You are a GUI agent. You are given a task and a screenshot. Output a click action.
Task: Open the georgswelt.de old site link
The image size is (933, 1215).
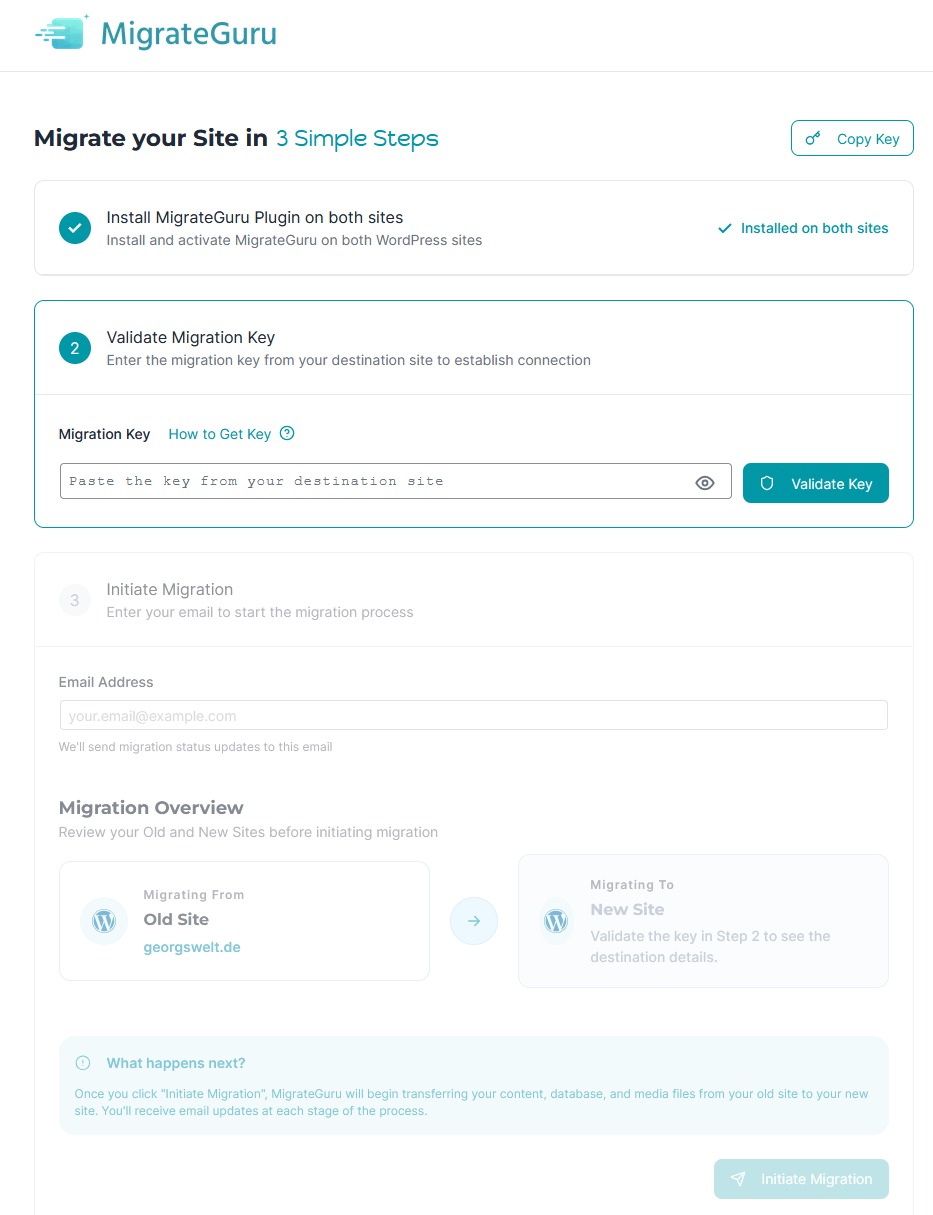(192, 947)
